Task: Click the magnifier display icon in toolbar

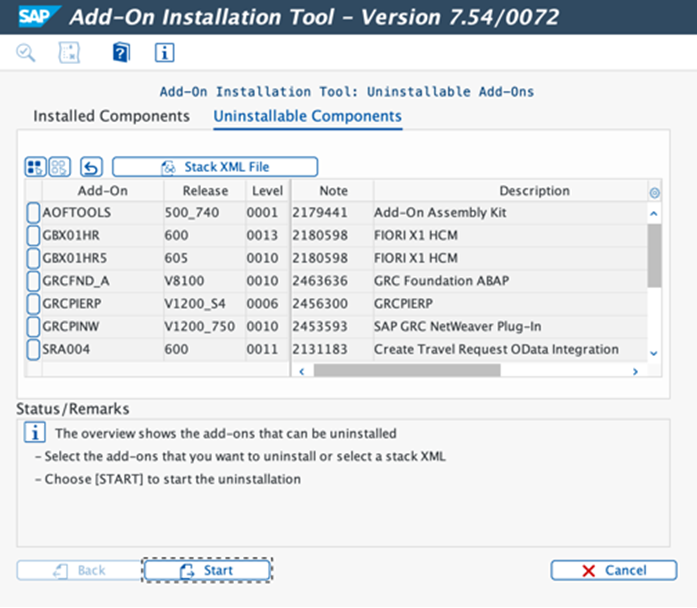Action: click(25, 53)
